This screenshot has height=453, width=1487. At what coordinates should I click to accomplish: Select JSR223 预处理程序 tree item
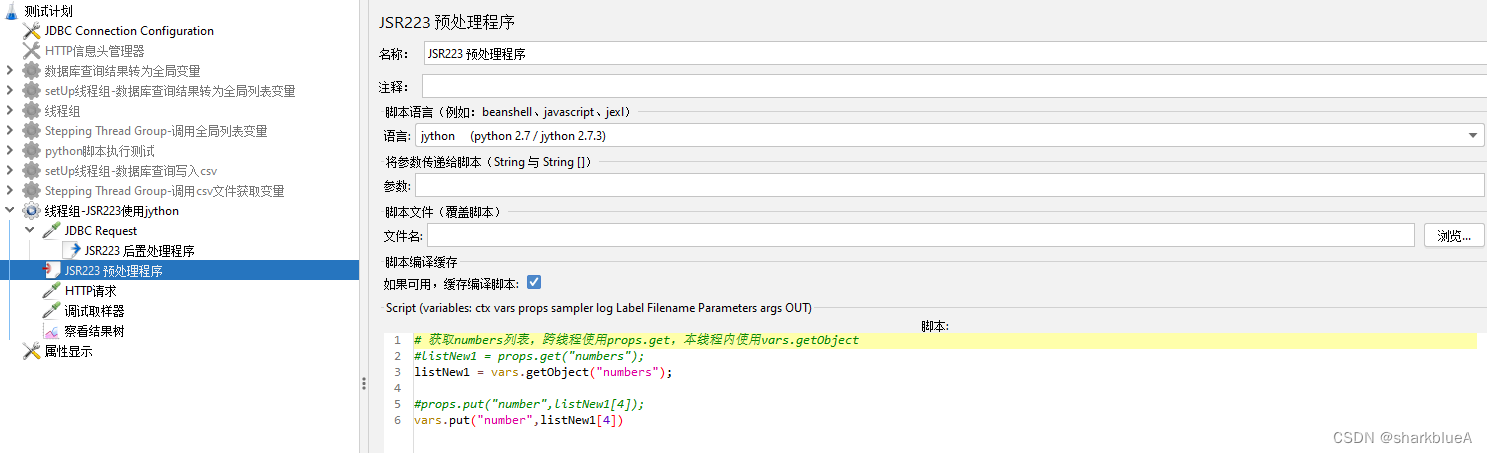pyautogui.click(x=113, y=270)
